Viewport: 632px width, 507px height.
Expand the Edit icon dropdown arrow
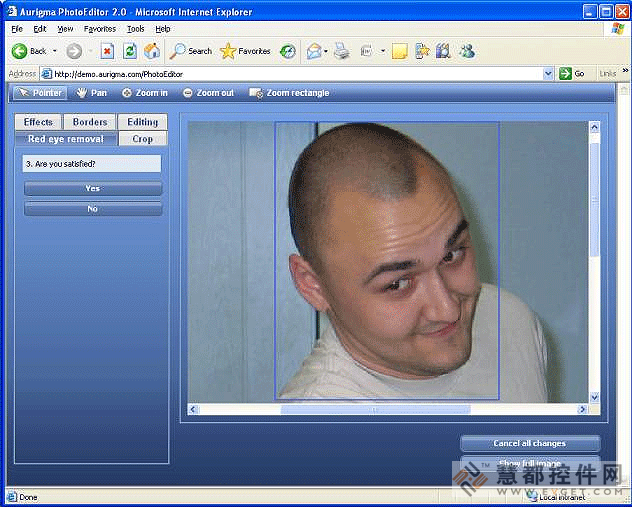[383, 51]
